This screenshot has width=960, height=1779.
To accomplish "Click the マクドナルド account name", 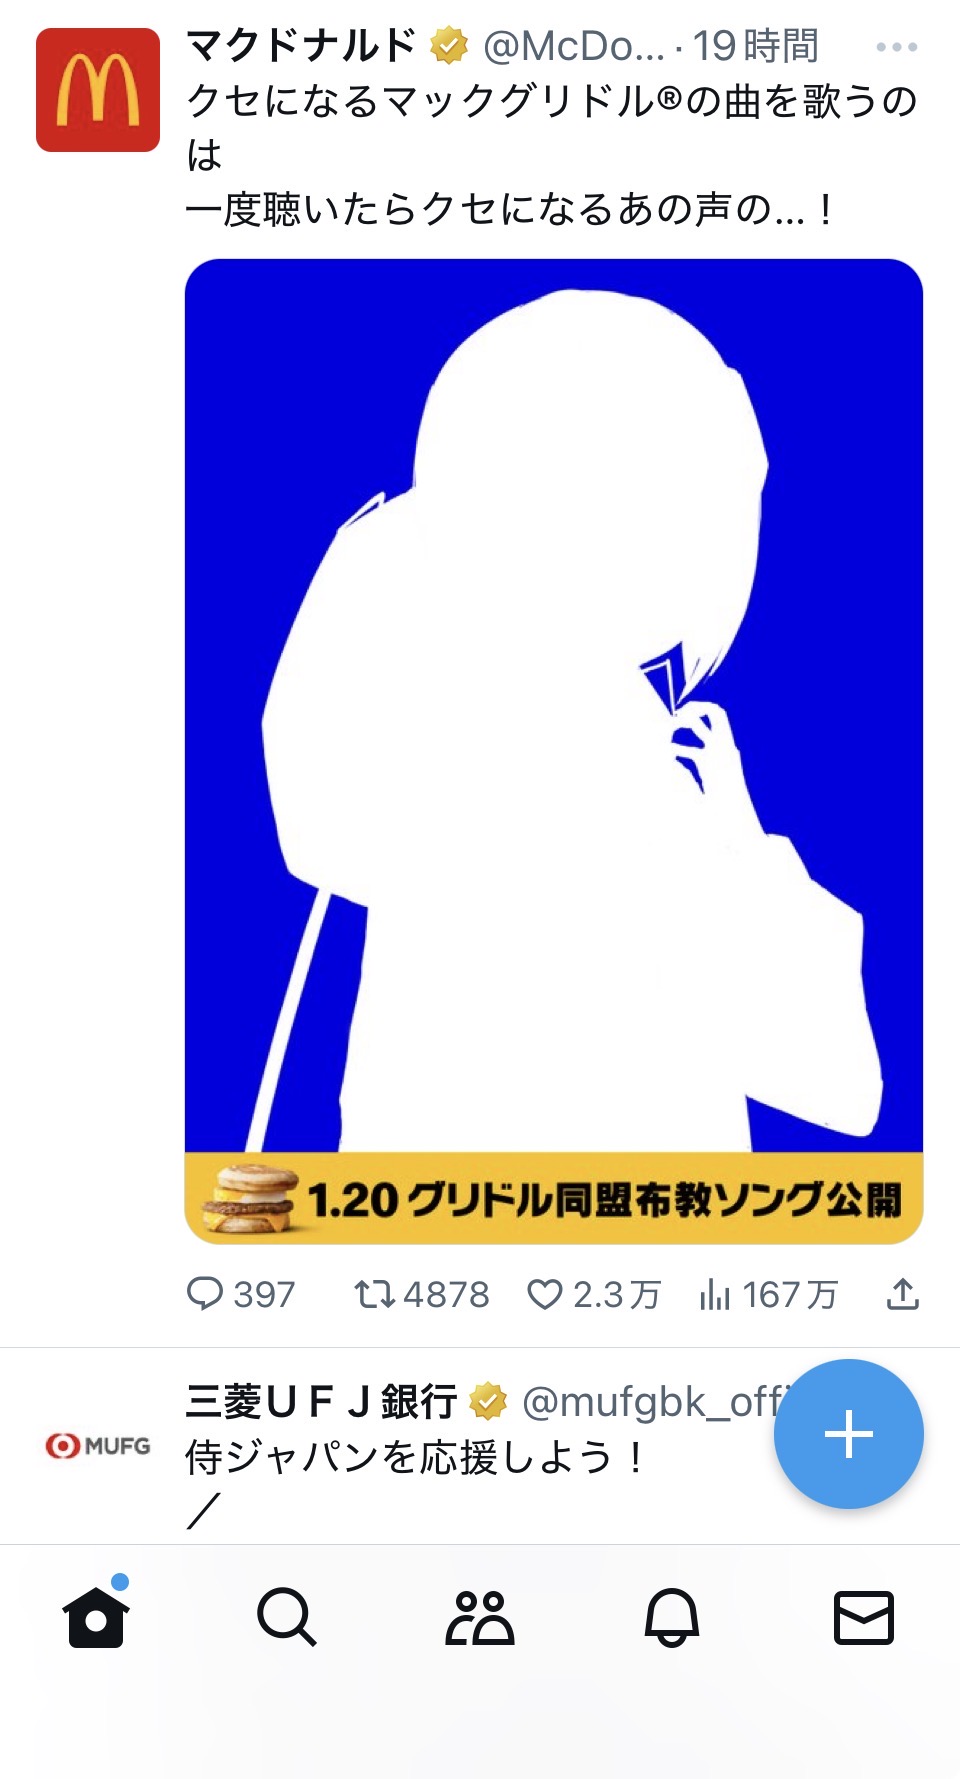I will pos(301,46).
